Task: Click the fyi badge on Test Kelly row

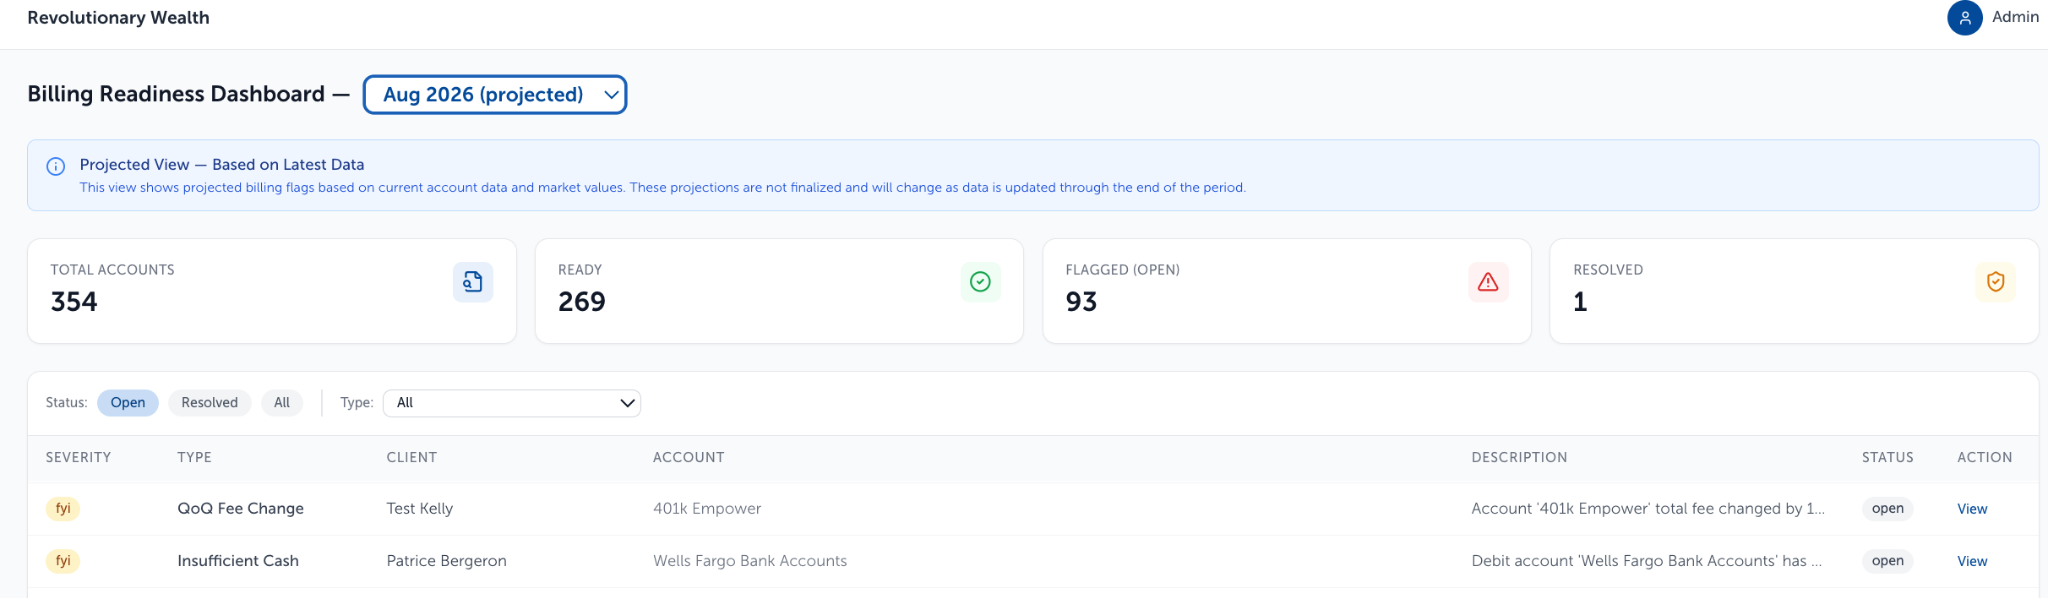Action: pyautogui.click(x=63, y=508)
